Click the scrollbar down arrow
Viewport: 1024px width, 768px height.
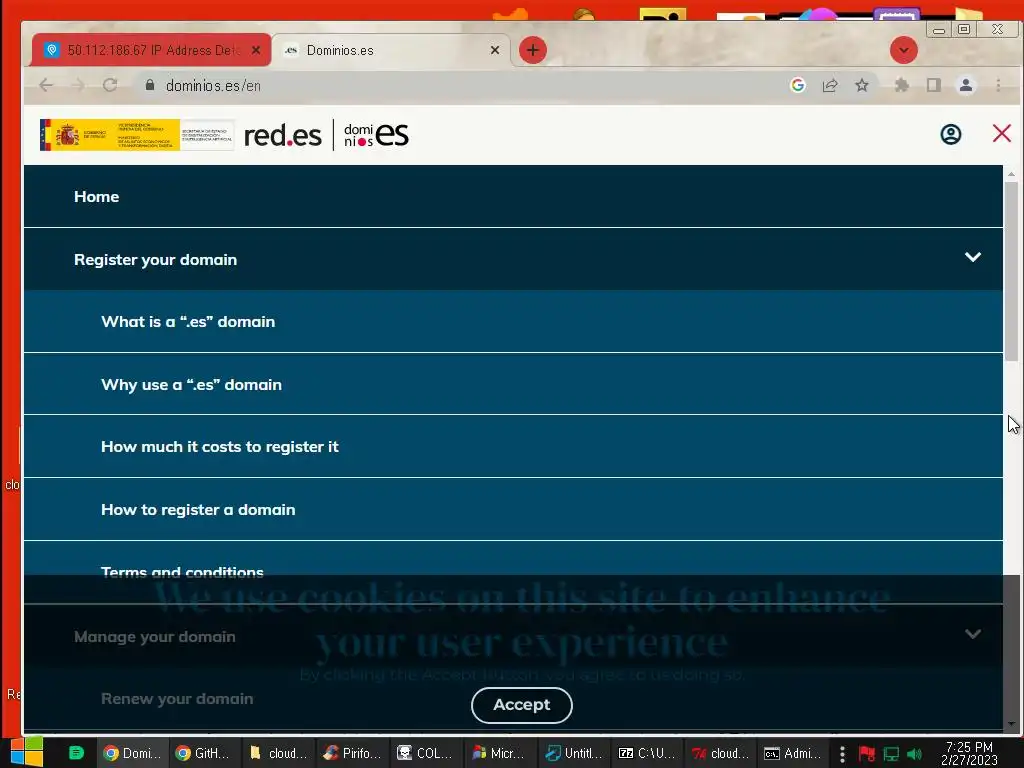tap(1011, 724)
